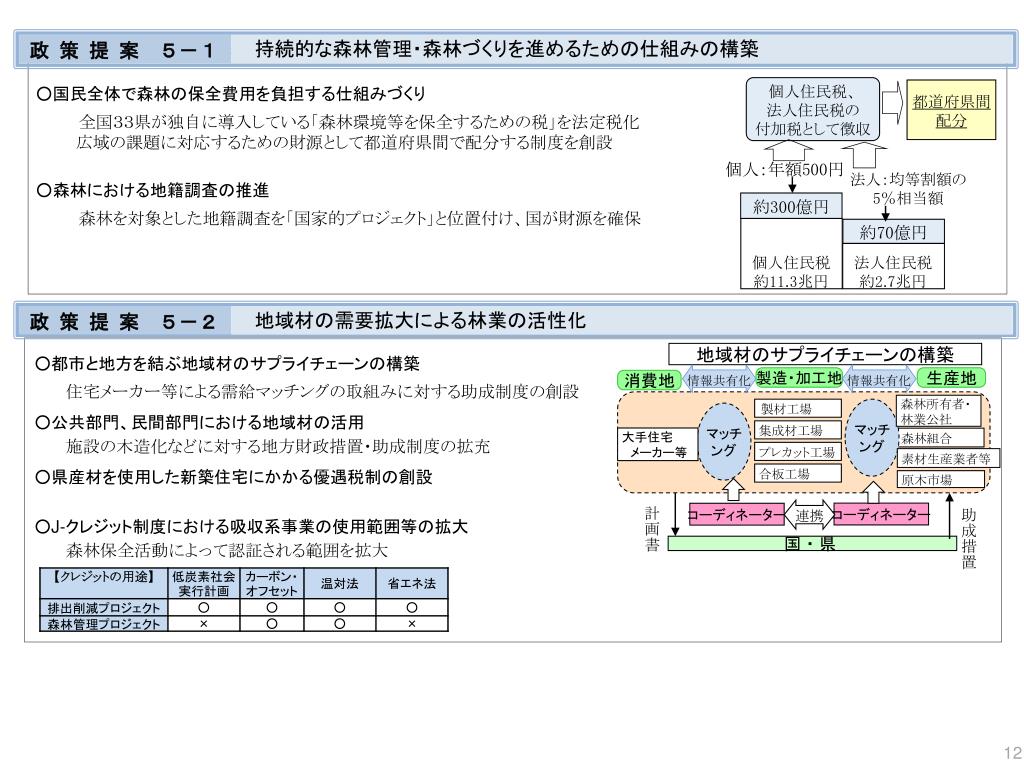Click the column header 省エネ法
The height and width of the screenshot is (768, 1024).
(x=411, y=584)
